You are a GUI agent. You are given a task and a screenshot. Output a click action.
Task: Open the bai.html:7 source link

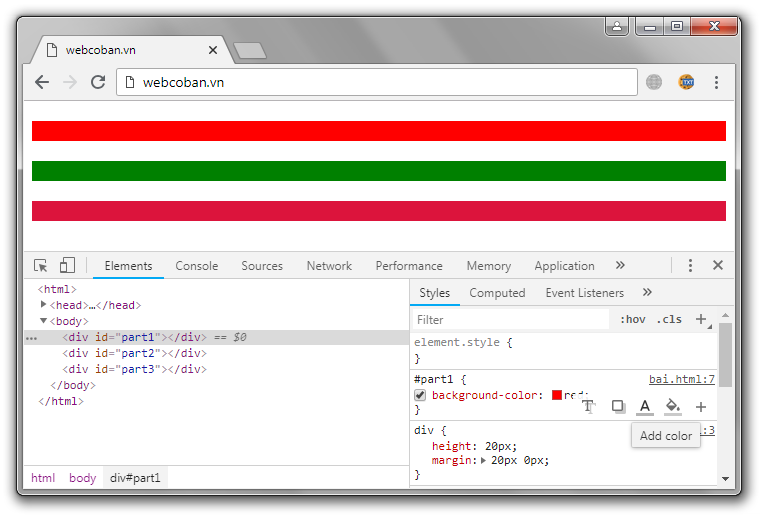(681, 379)
